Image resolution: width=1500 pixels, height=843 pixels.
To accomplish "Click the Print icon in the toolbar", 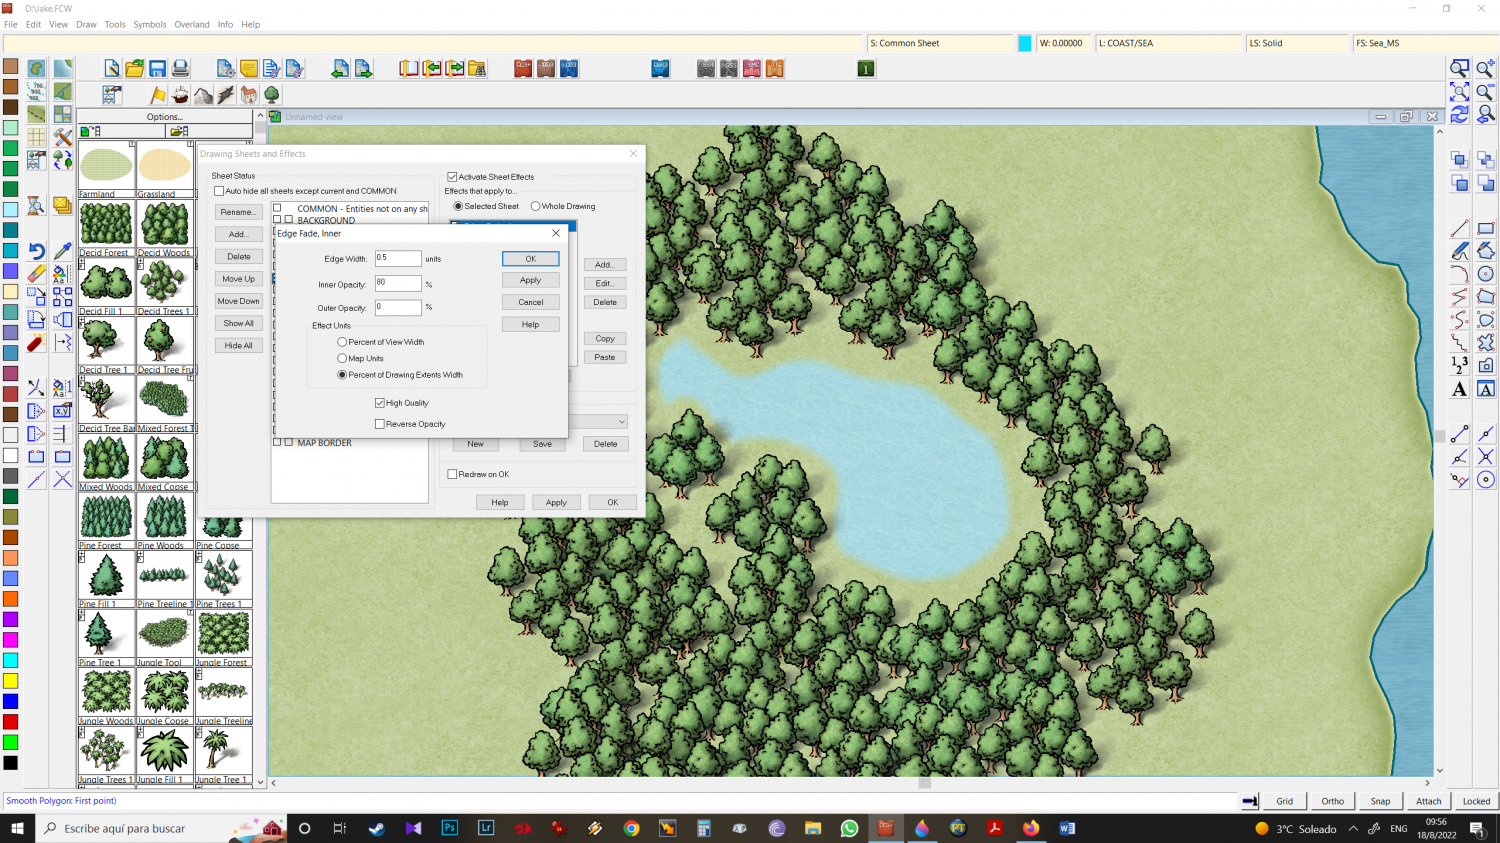I will (x=180, y=69).
